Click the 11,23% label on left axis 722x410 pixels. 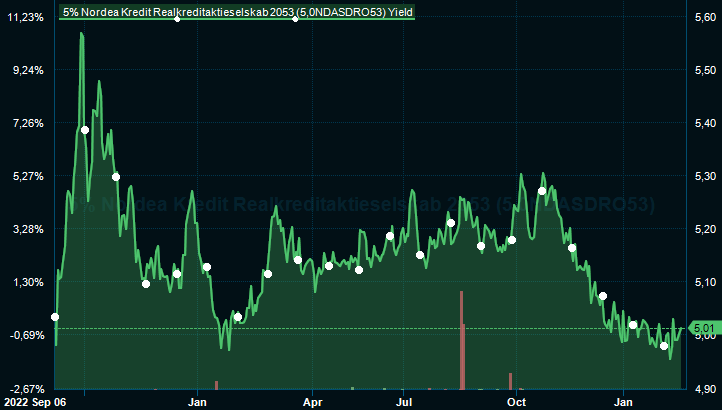pos(25,18)
